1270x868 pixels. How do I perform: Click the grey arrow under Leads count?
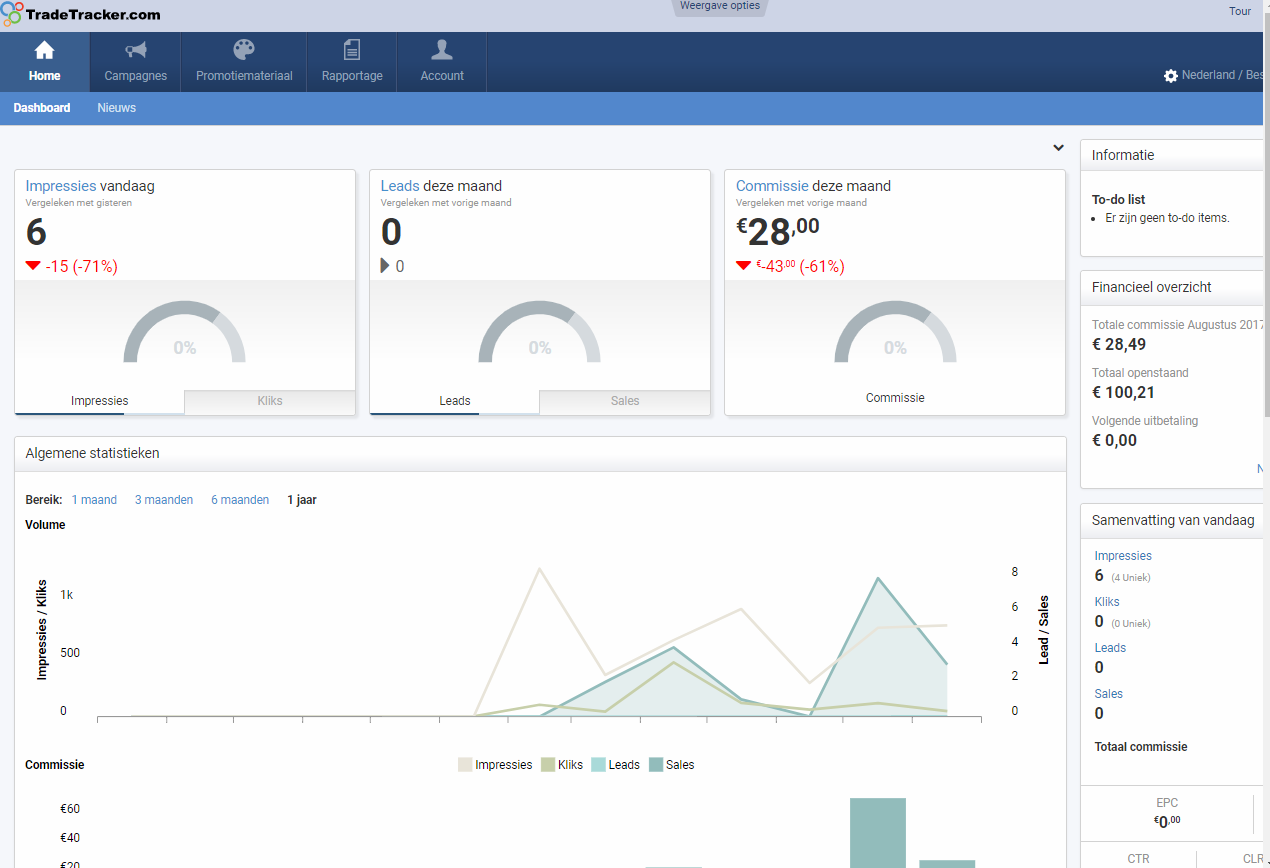tap(385, 266)
